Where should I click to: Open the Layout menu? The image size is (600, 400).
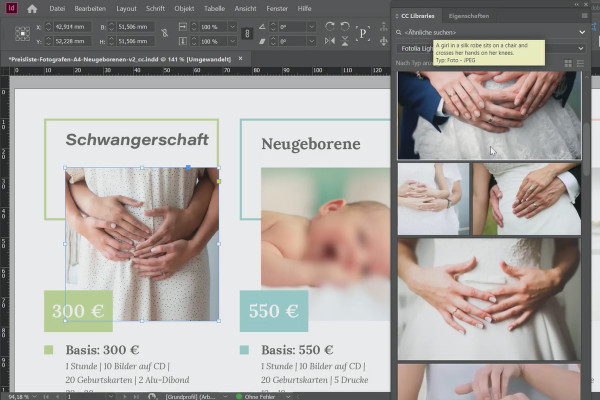[x=126, y=8]
